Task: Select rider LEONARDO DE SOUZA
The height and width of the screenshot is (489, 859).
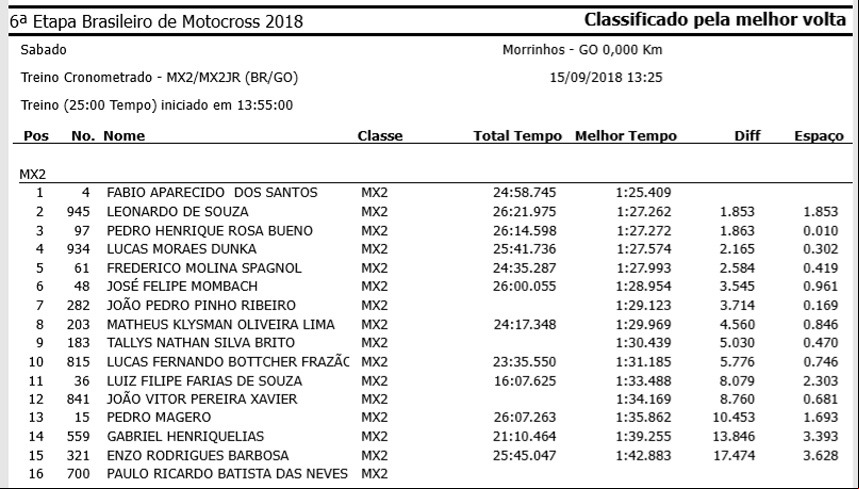Action: point(177,211)
